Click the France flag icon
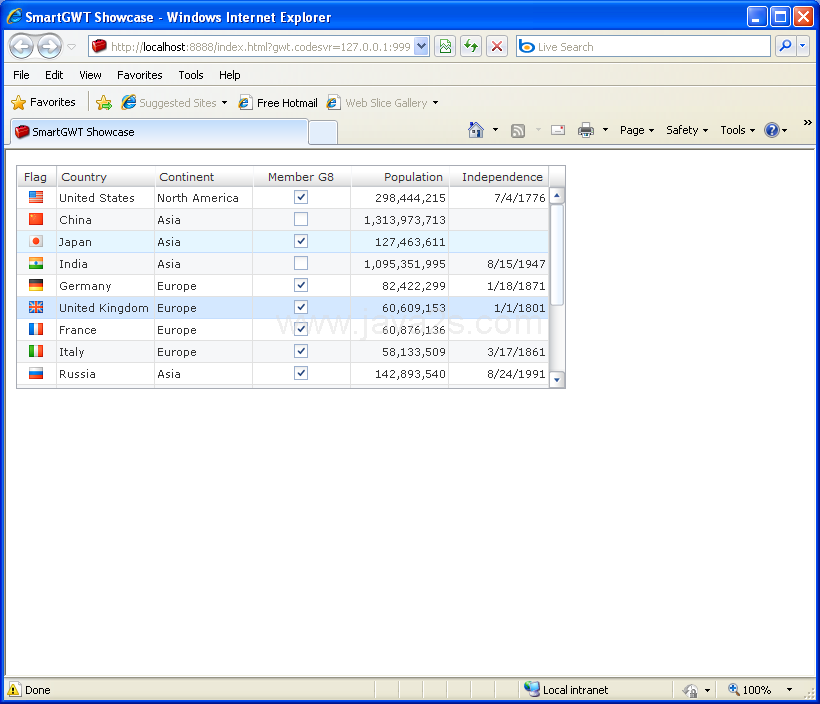 click(x=36, y=329)
